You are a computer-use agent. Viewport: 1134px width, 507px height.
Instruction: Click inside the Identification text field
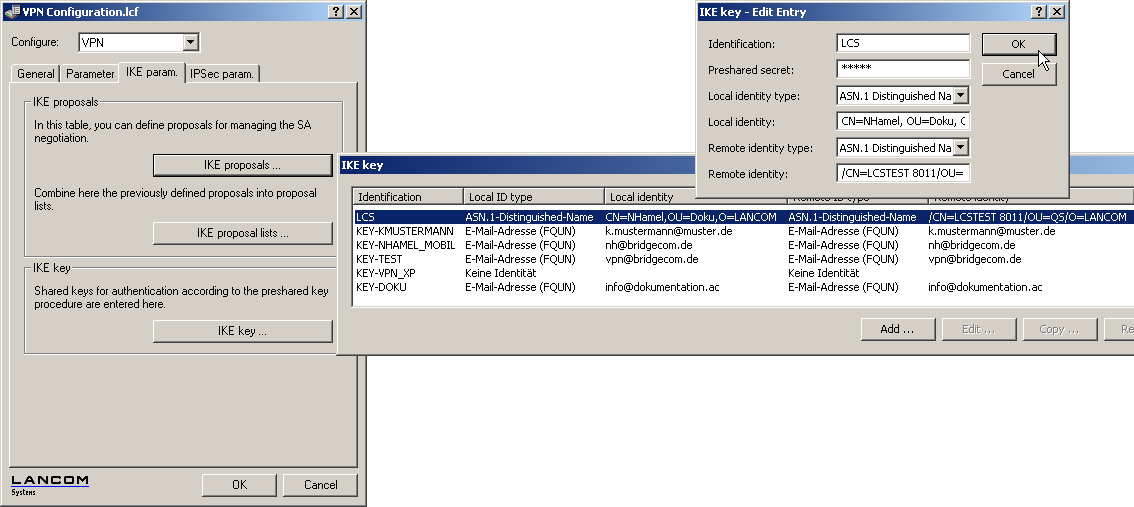click(903, 44)
